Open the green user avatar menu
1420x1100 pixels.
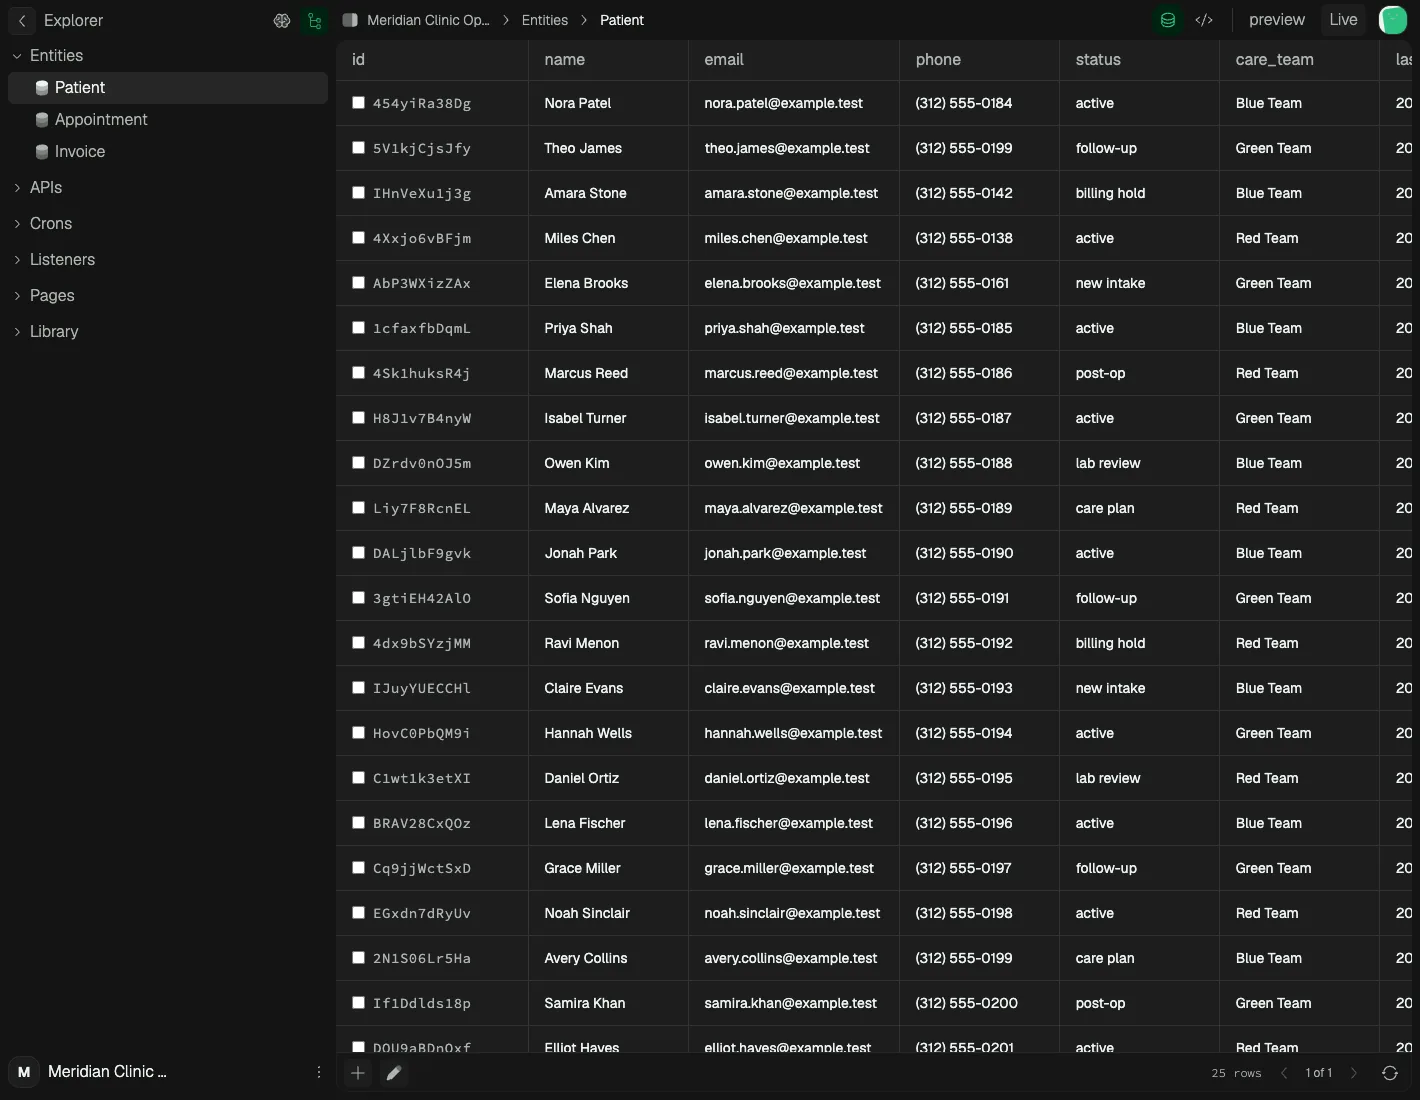[x=1393, y=19]
